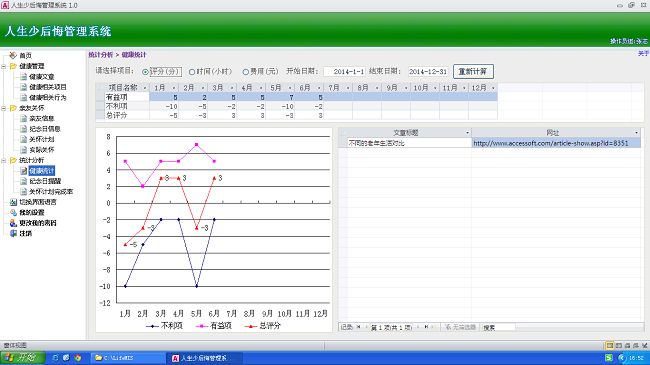650x365 pixels.
Task: Jump to last record navigation arrow
Action: (426, 327)
